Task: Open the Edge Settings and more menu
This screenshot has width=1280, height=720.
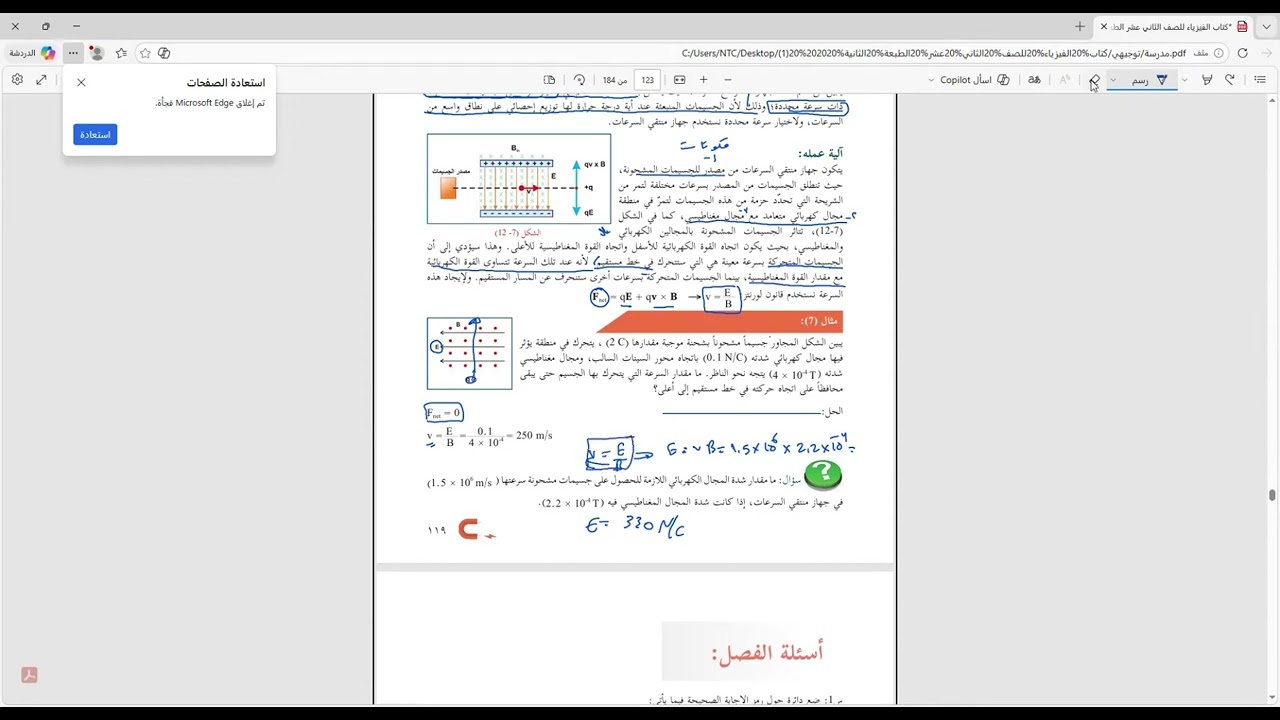Action: tap(72, 53)
